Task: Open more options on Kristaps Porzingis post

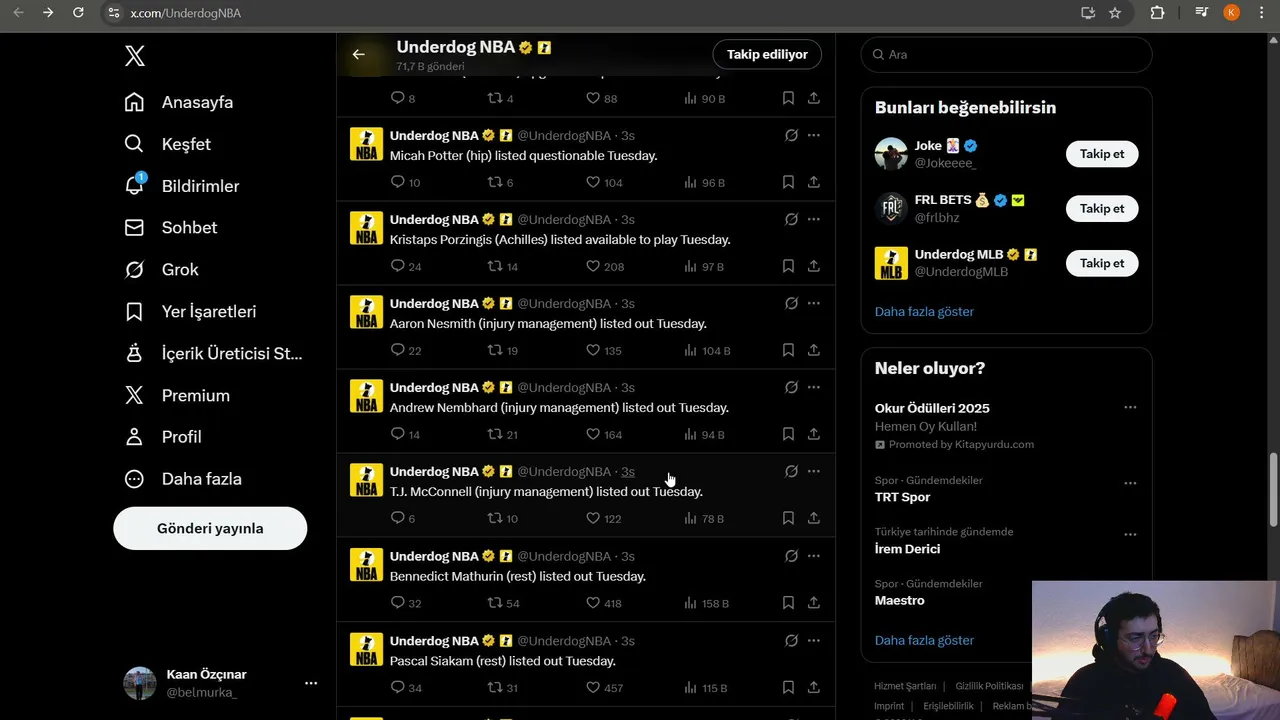Action: [x=814, y=219]
